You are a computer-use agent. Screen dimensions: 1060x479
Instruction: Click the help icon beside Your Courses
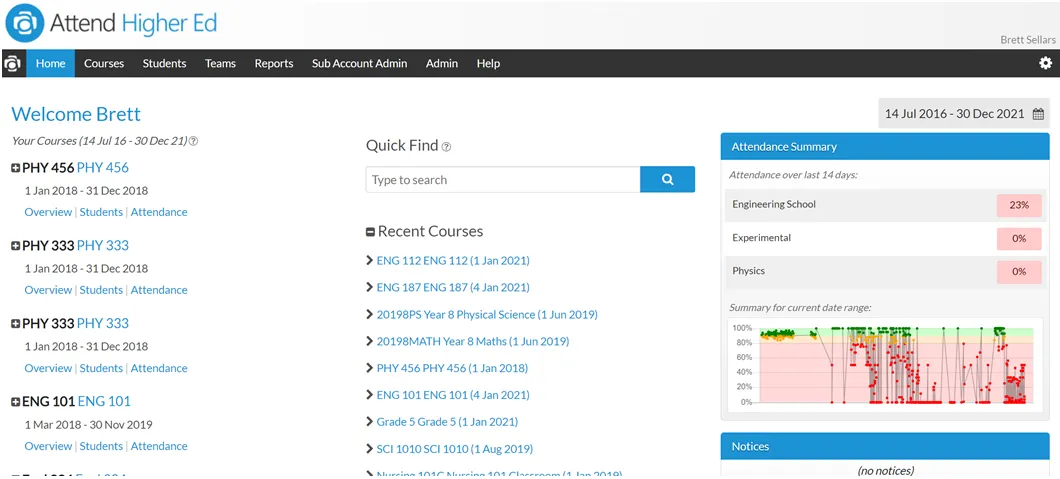tap(193, 141)
